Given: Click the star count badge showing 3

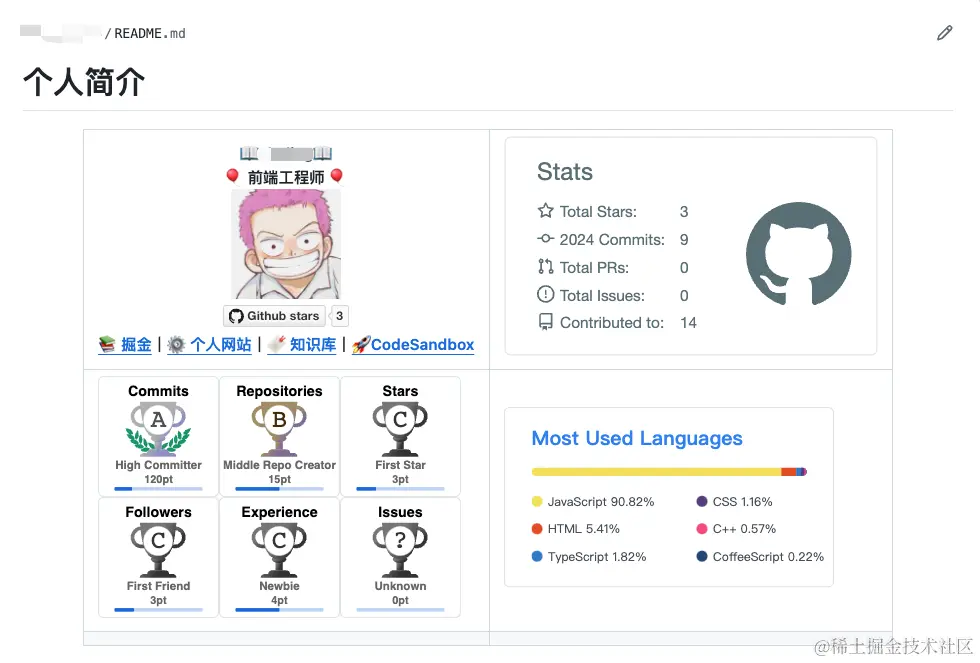Looking at the screenshot, I should click(339, 316).
